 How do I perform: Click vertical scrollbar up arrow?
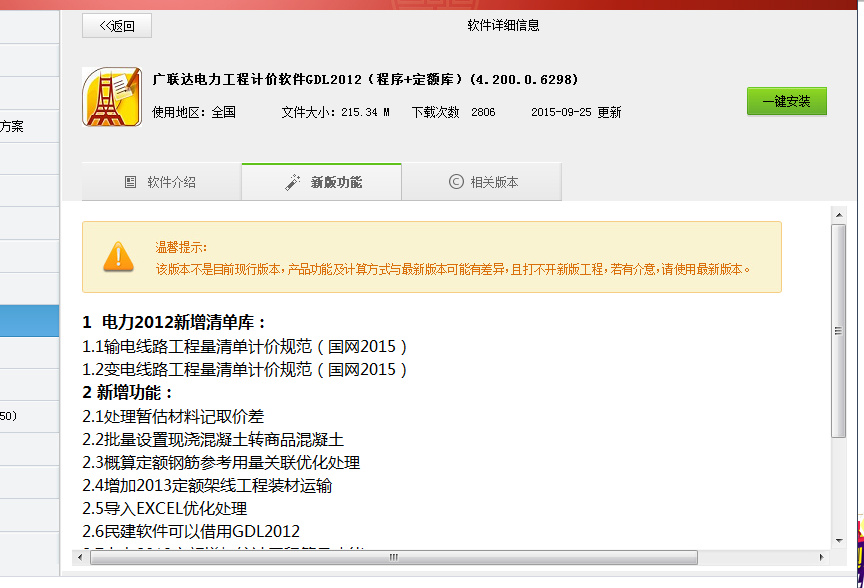(839, 215)
